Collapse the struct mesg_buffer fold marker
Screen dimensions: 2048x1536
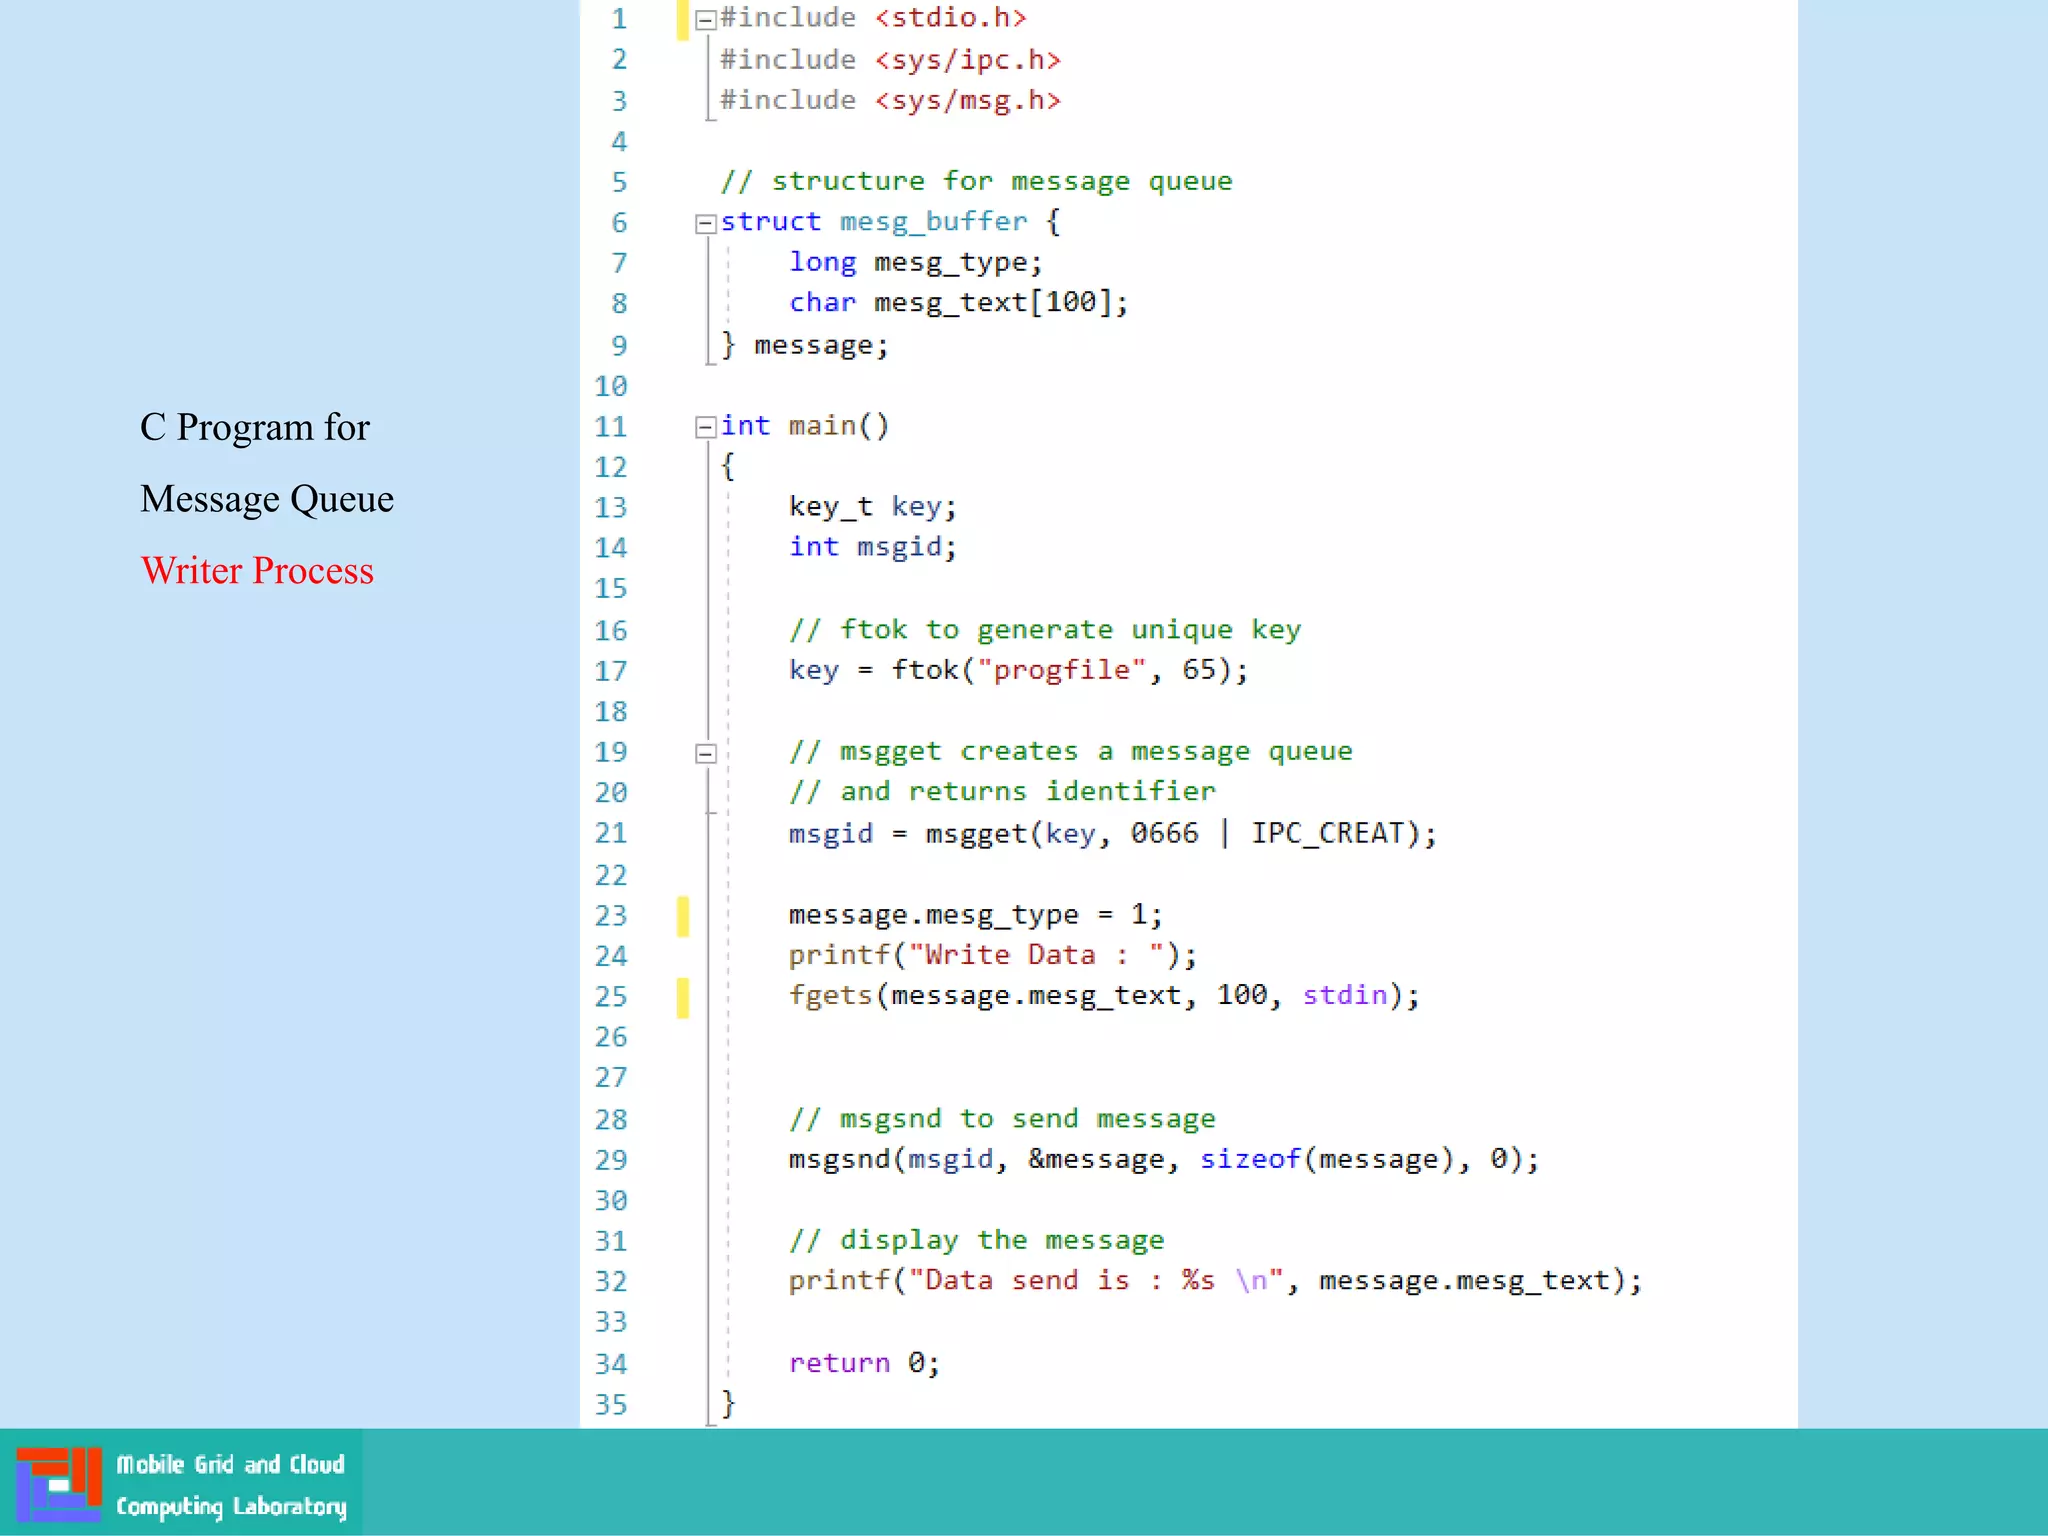point(705,223)
